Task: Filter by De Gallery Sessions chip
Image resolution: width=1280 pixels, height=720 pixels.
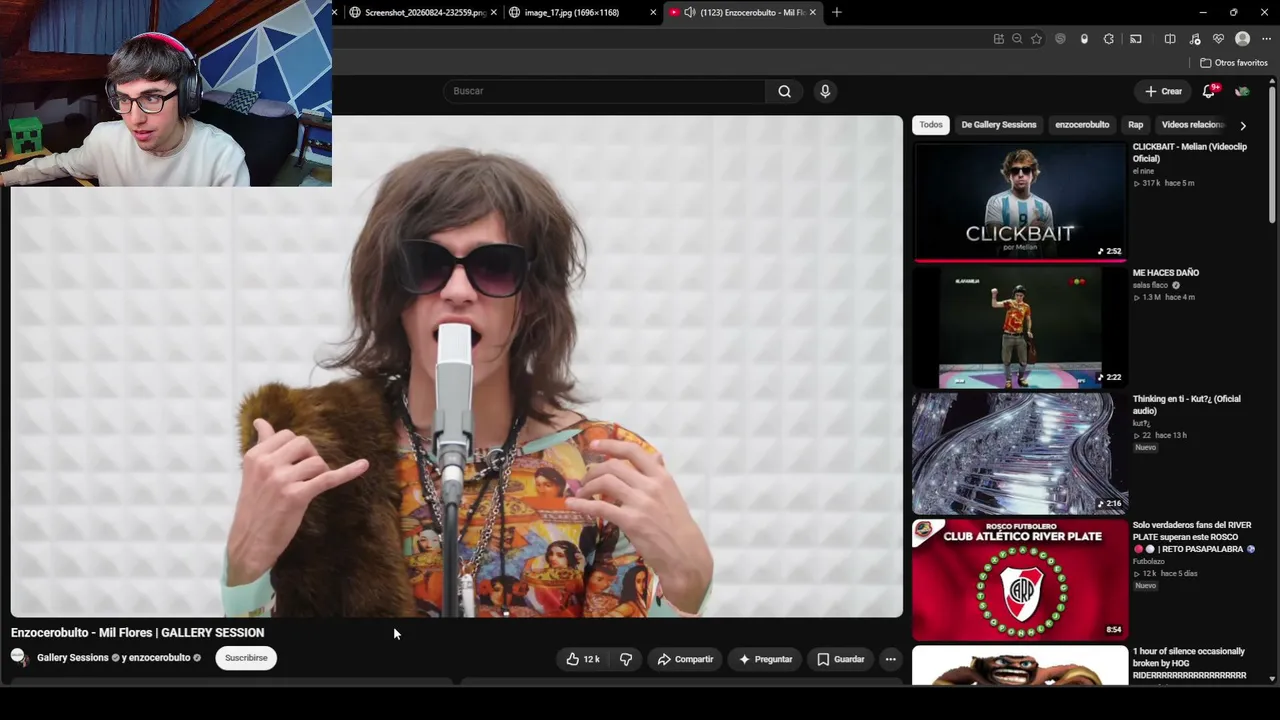Action: [998, 125]
